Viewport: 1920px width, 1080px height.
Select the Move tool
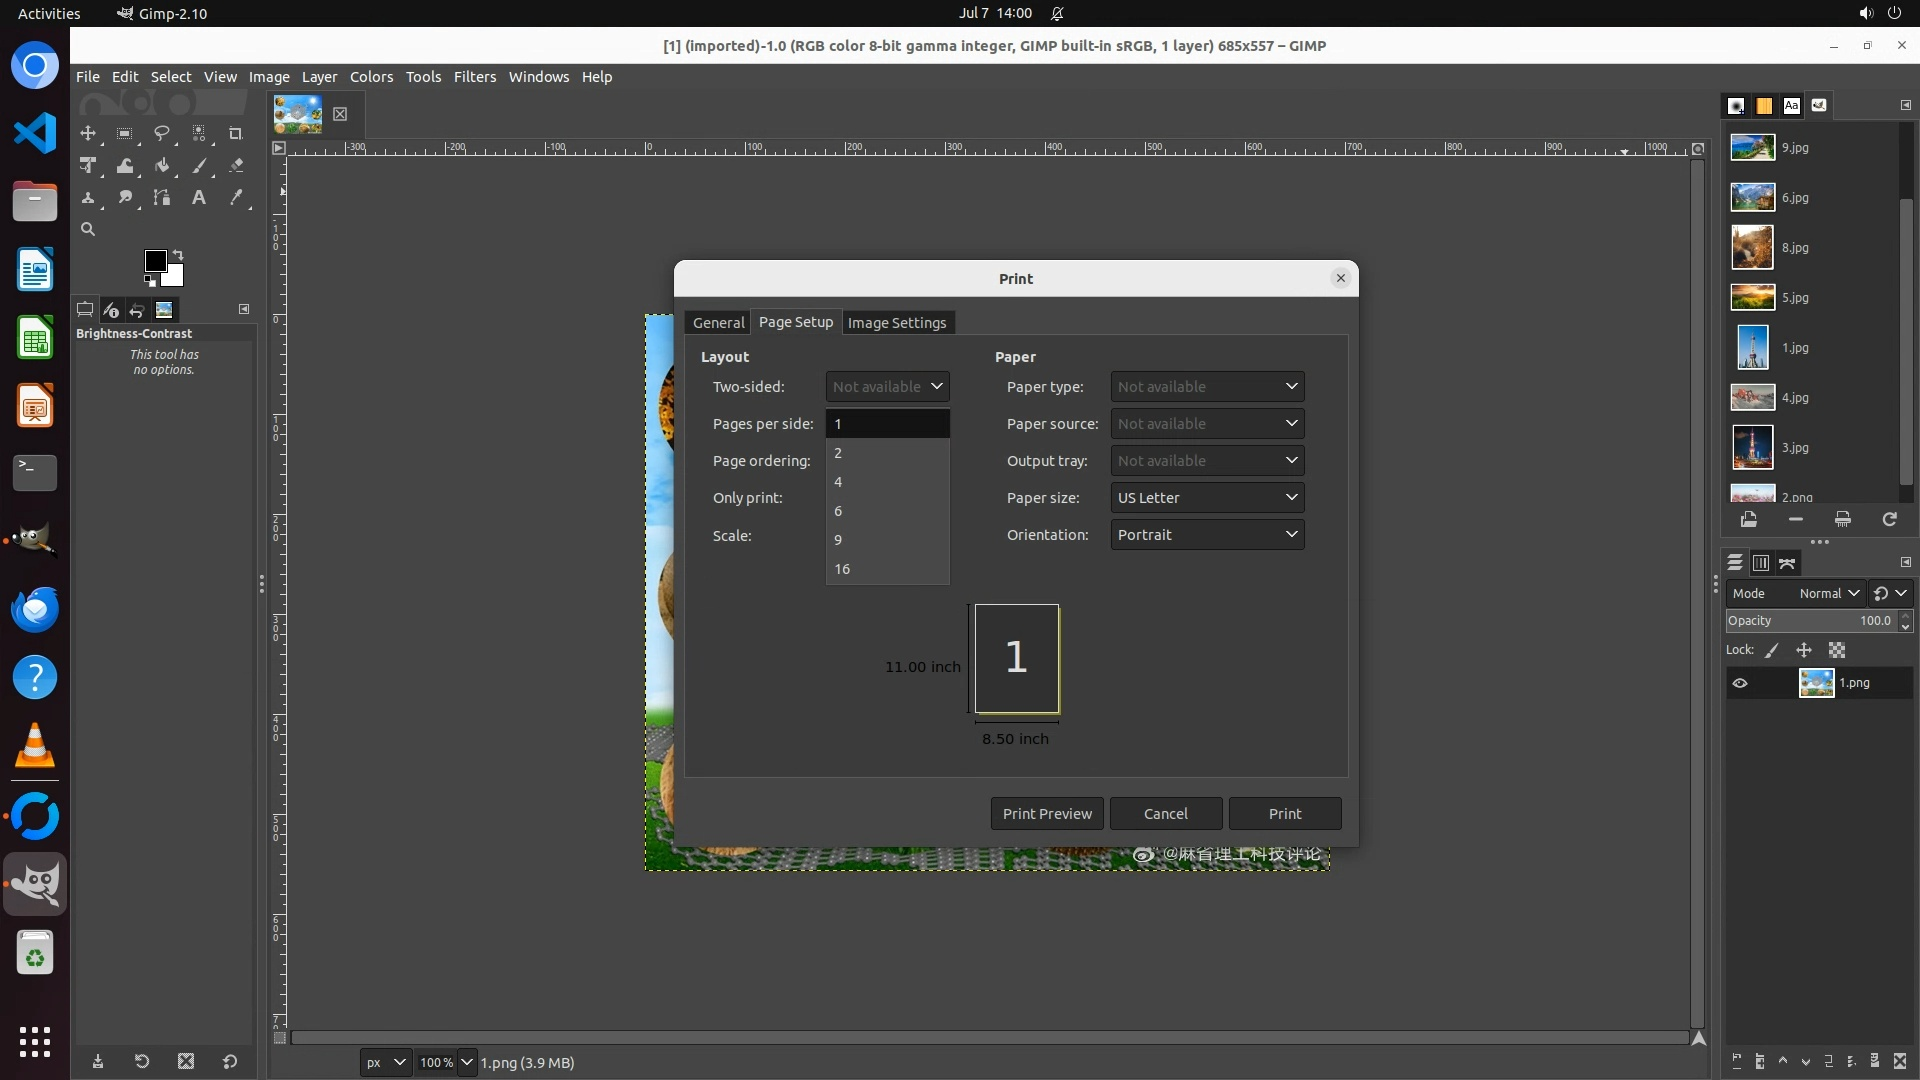[x=88, y=133]
